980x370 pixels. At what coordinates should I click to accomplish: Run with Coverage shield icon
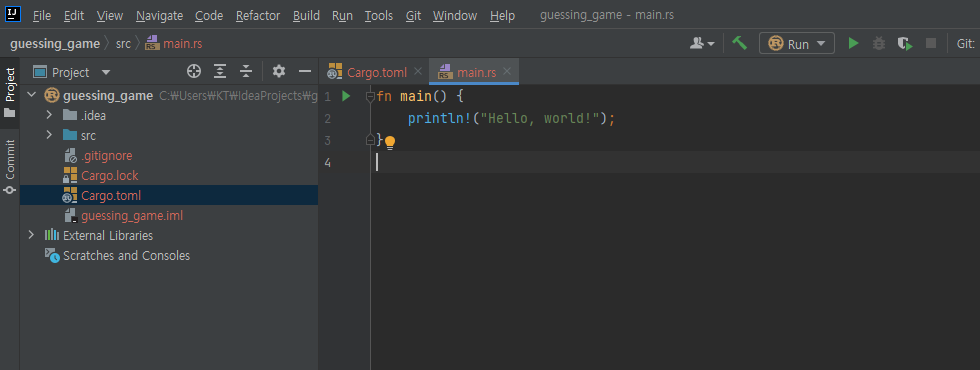(x=905, y=43)
